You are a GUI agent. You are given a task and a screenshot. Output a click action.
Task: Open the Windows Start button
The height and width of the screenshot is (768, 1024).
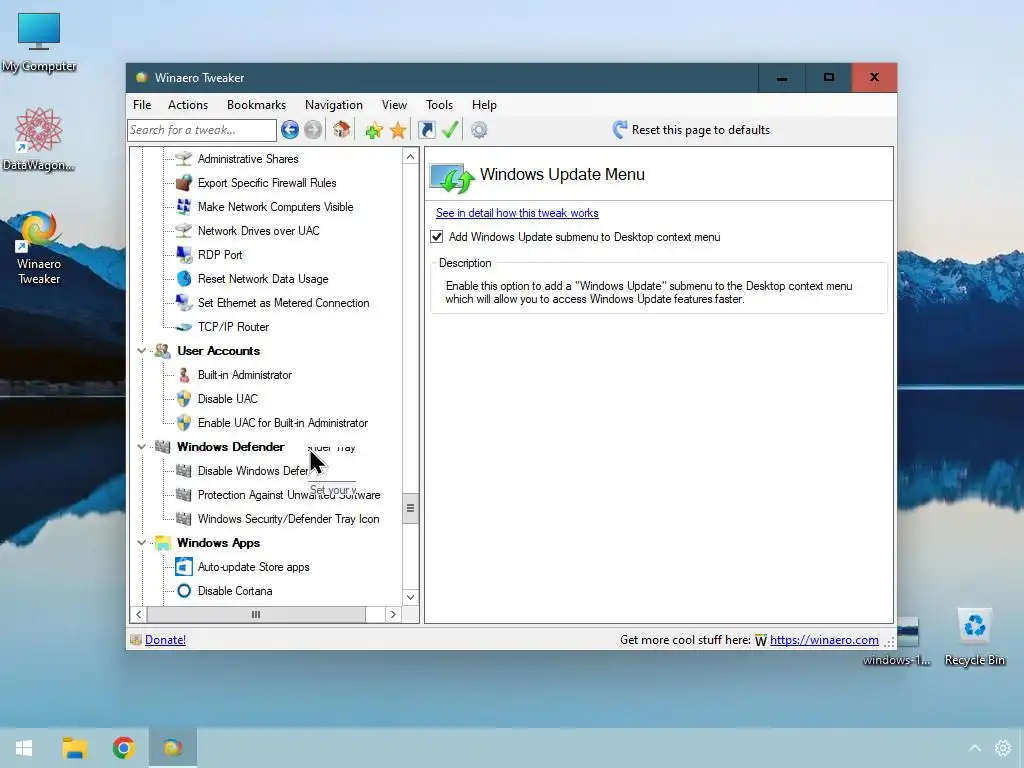pyautogui.click(x=24, y=748)
